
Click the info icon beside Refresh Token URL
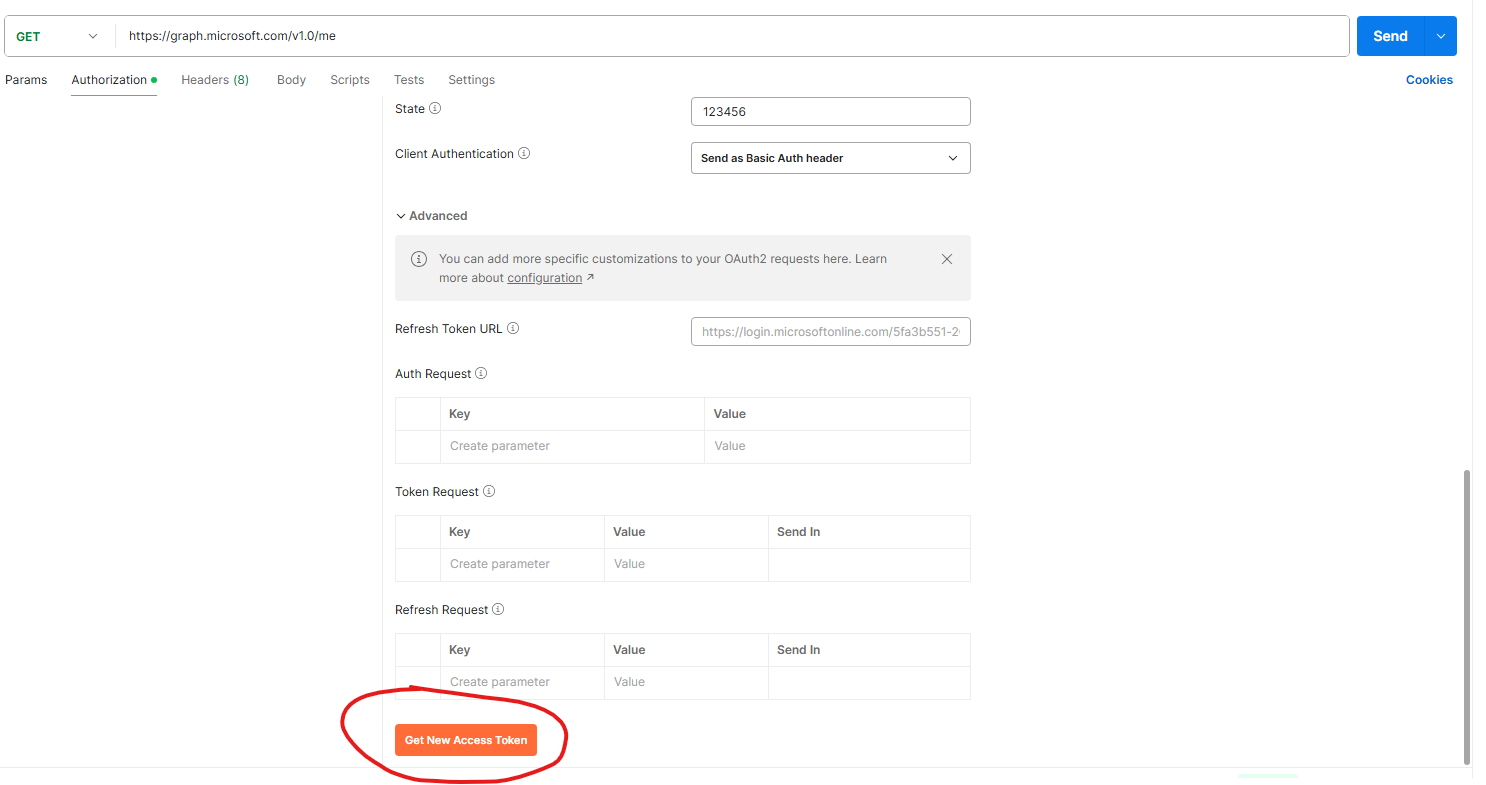pyautogui.click(x=513, y=328)
